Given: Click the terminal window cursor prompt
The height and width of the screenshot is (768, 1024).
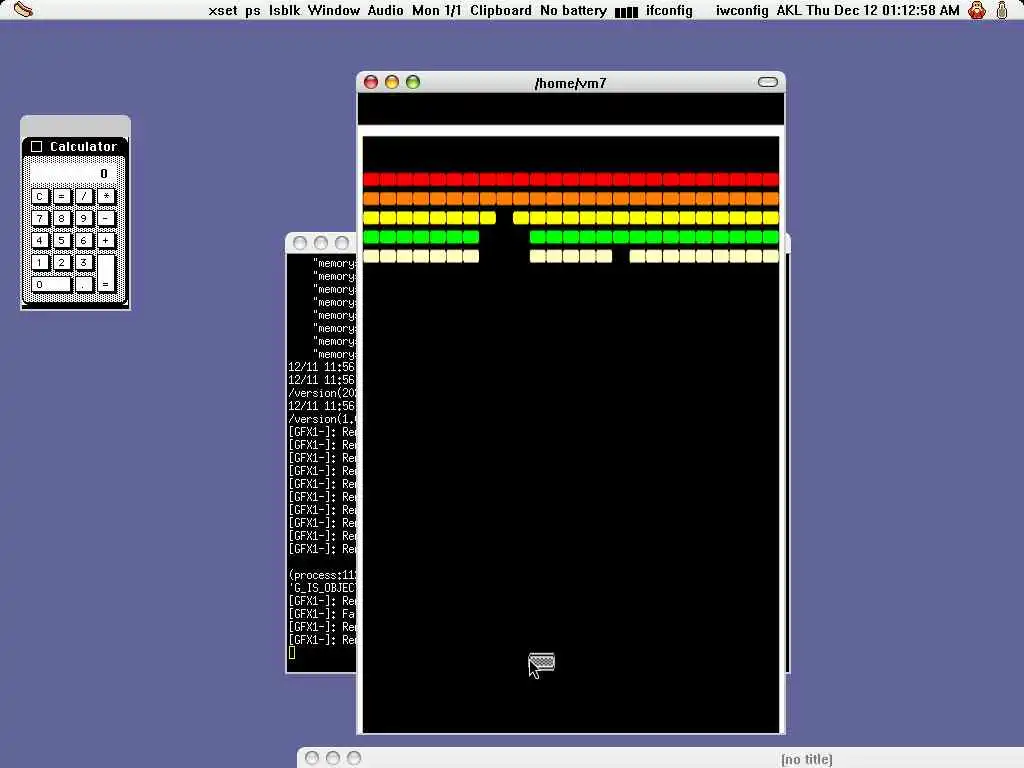Looking at the screenshot, I should [291, 652].
